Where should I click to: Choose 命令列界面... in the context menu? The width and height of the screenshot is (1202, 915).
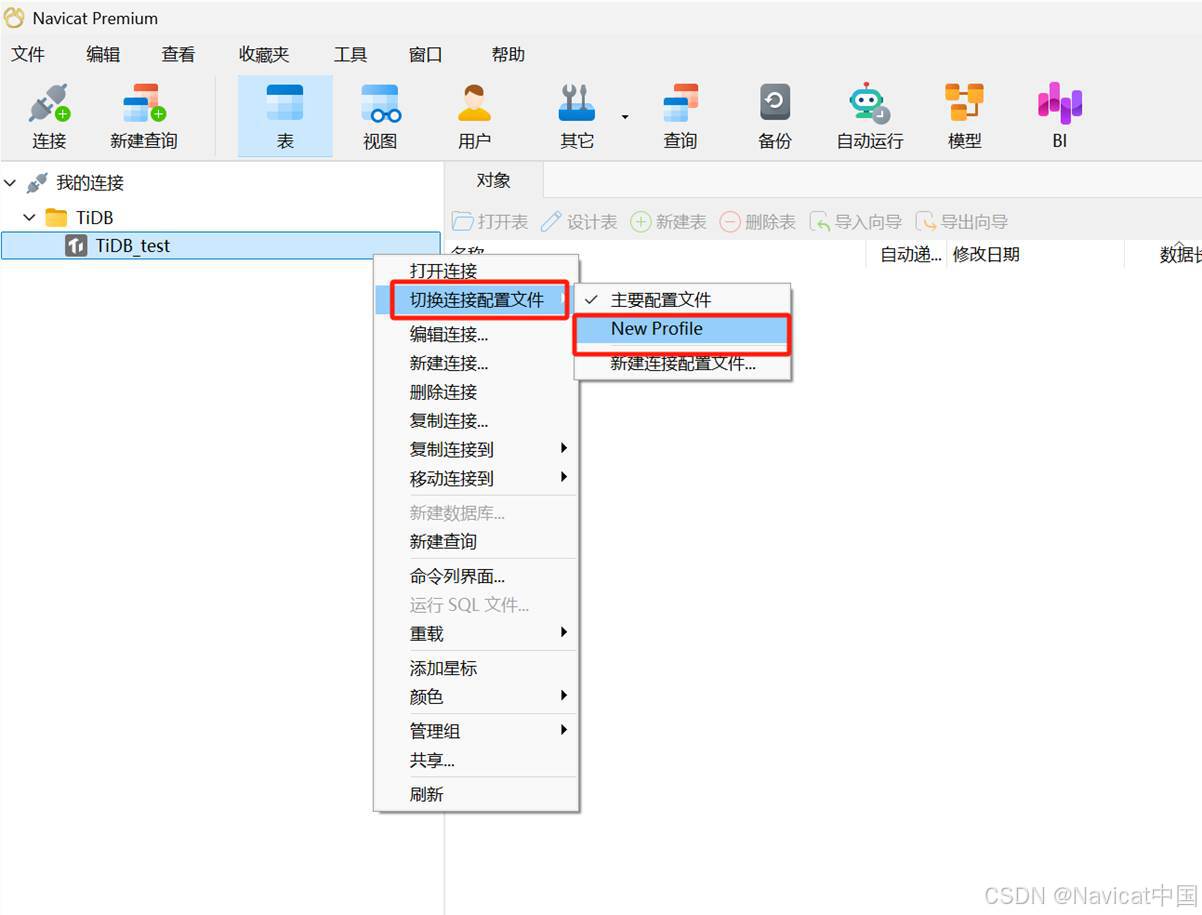(476, 576)
